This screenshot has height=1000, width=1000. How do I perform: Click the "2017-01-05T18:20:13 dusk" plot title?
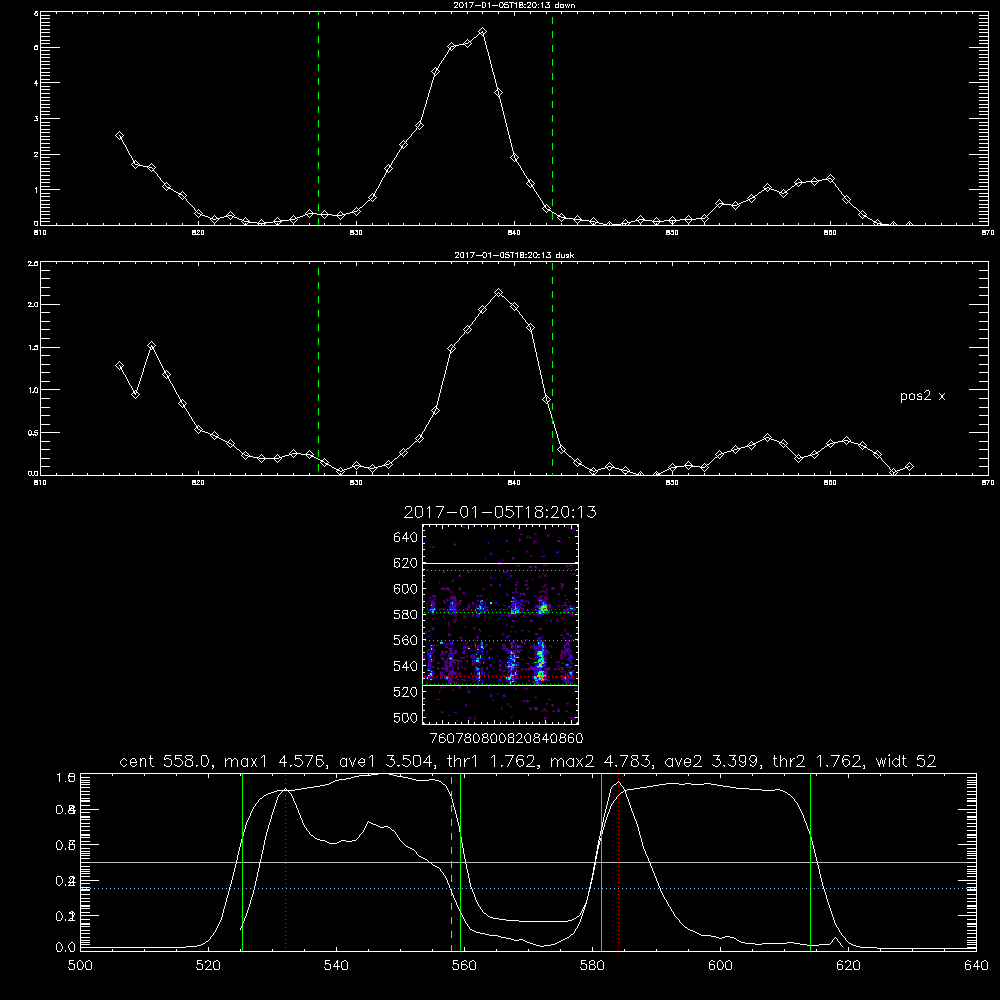pyautogui.click(x=514, y=255)
